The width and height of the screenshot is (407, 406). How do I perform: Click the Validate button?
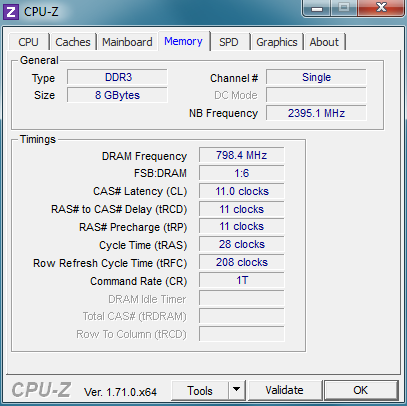[284, 390]
